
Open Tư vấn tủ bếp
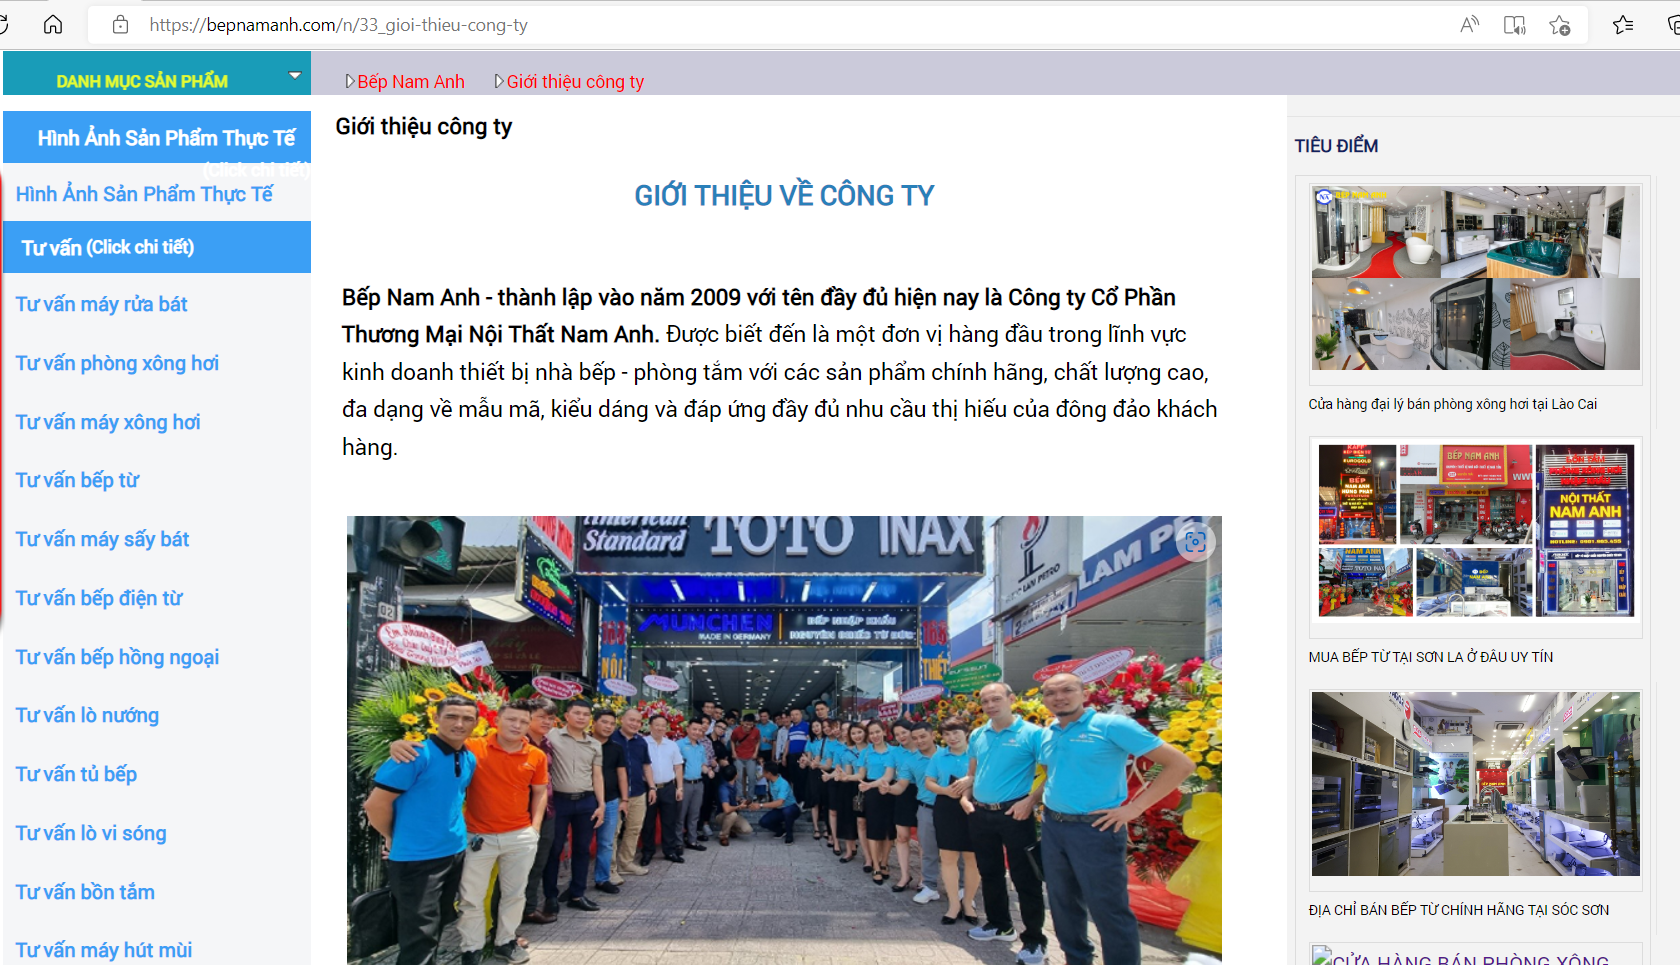tap(76, 774)
